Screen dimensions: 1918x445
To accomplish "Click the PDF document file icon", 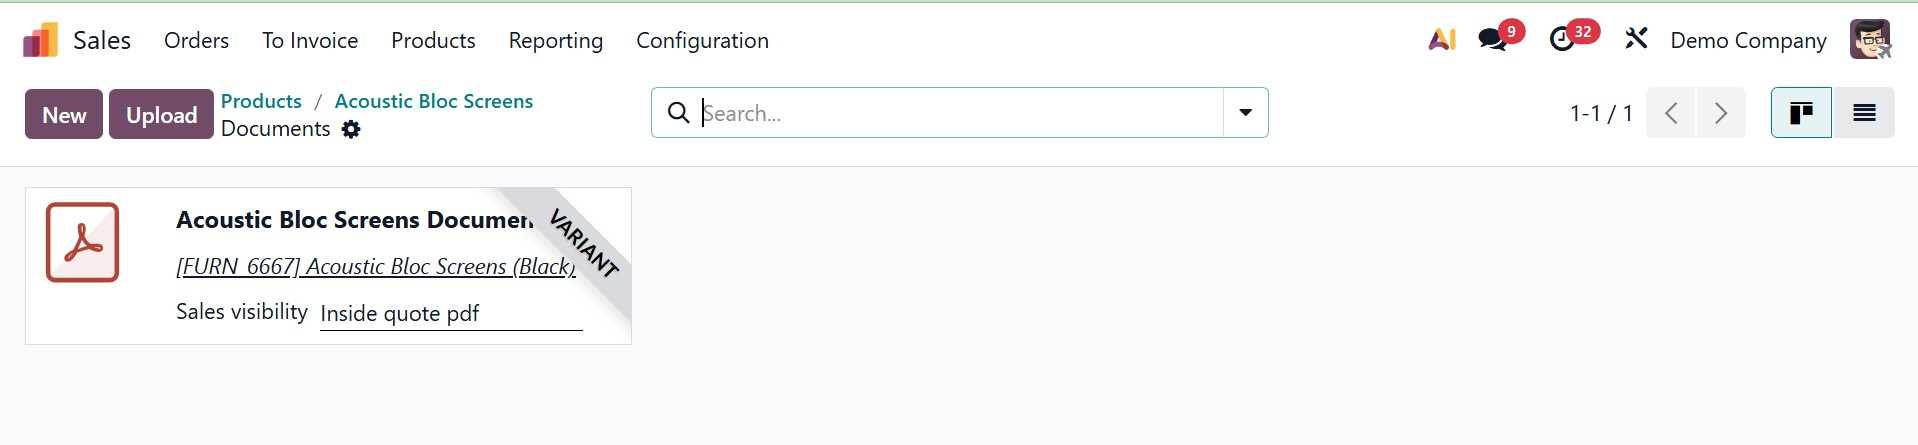I will [x=82, y=243].
